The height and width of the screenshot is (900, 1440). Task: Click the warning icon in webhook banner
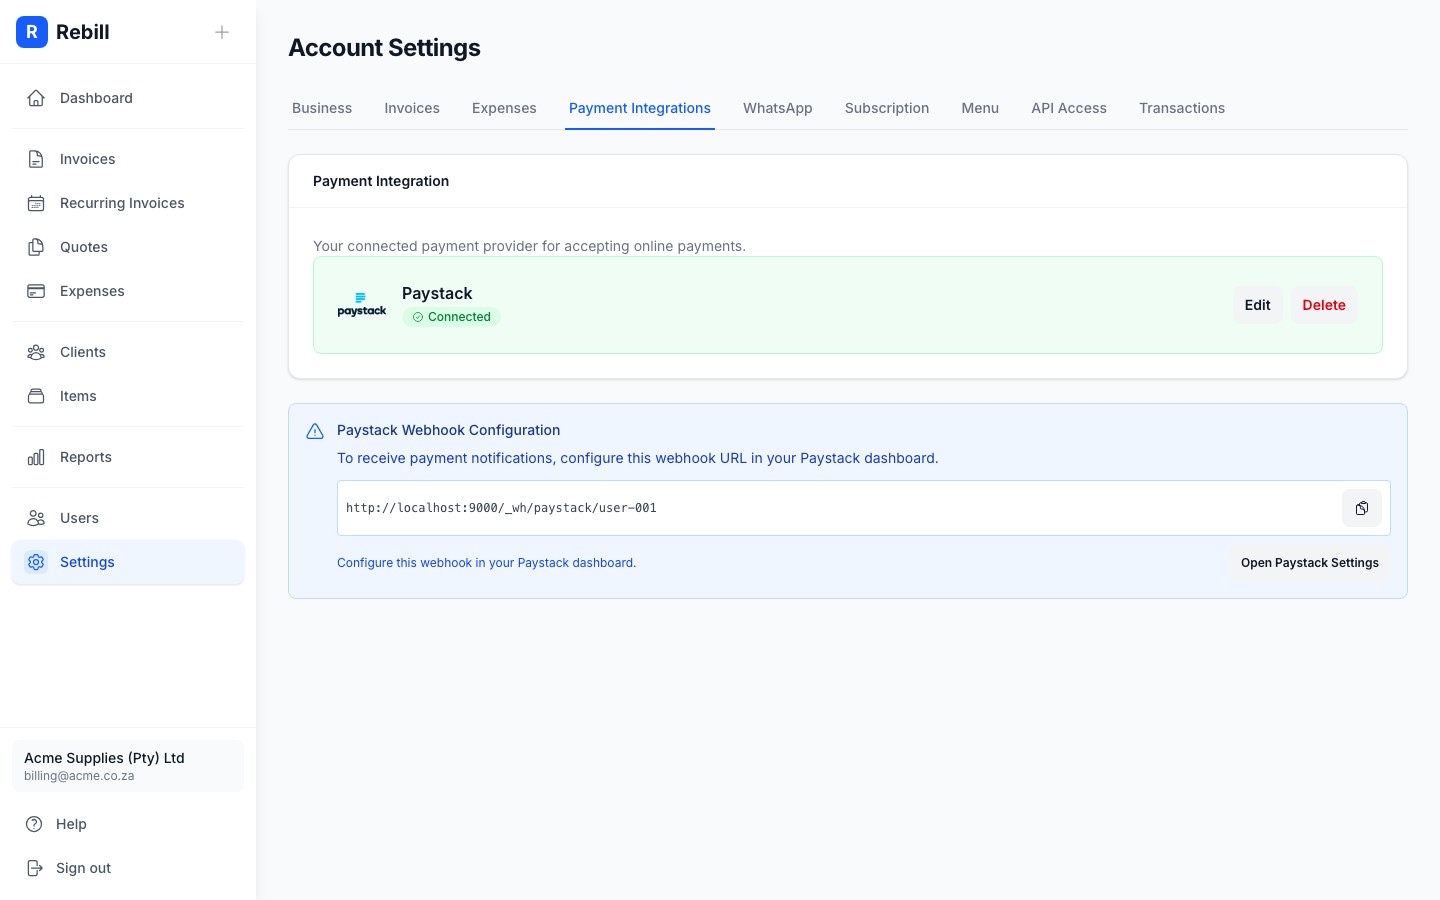(315, 431)
